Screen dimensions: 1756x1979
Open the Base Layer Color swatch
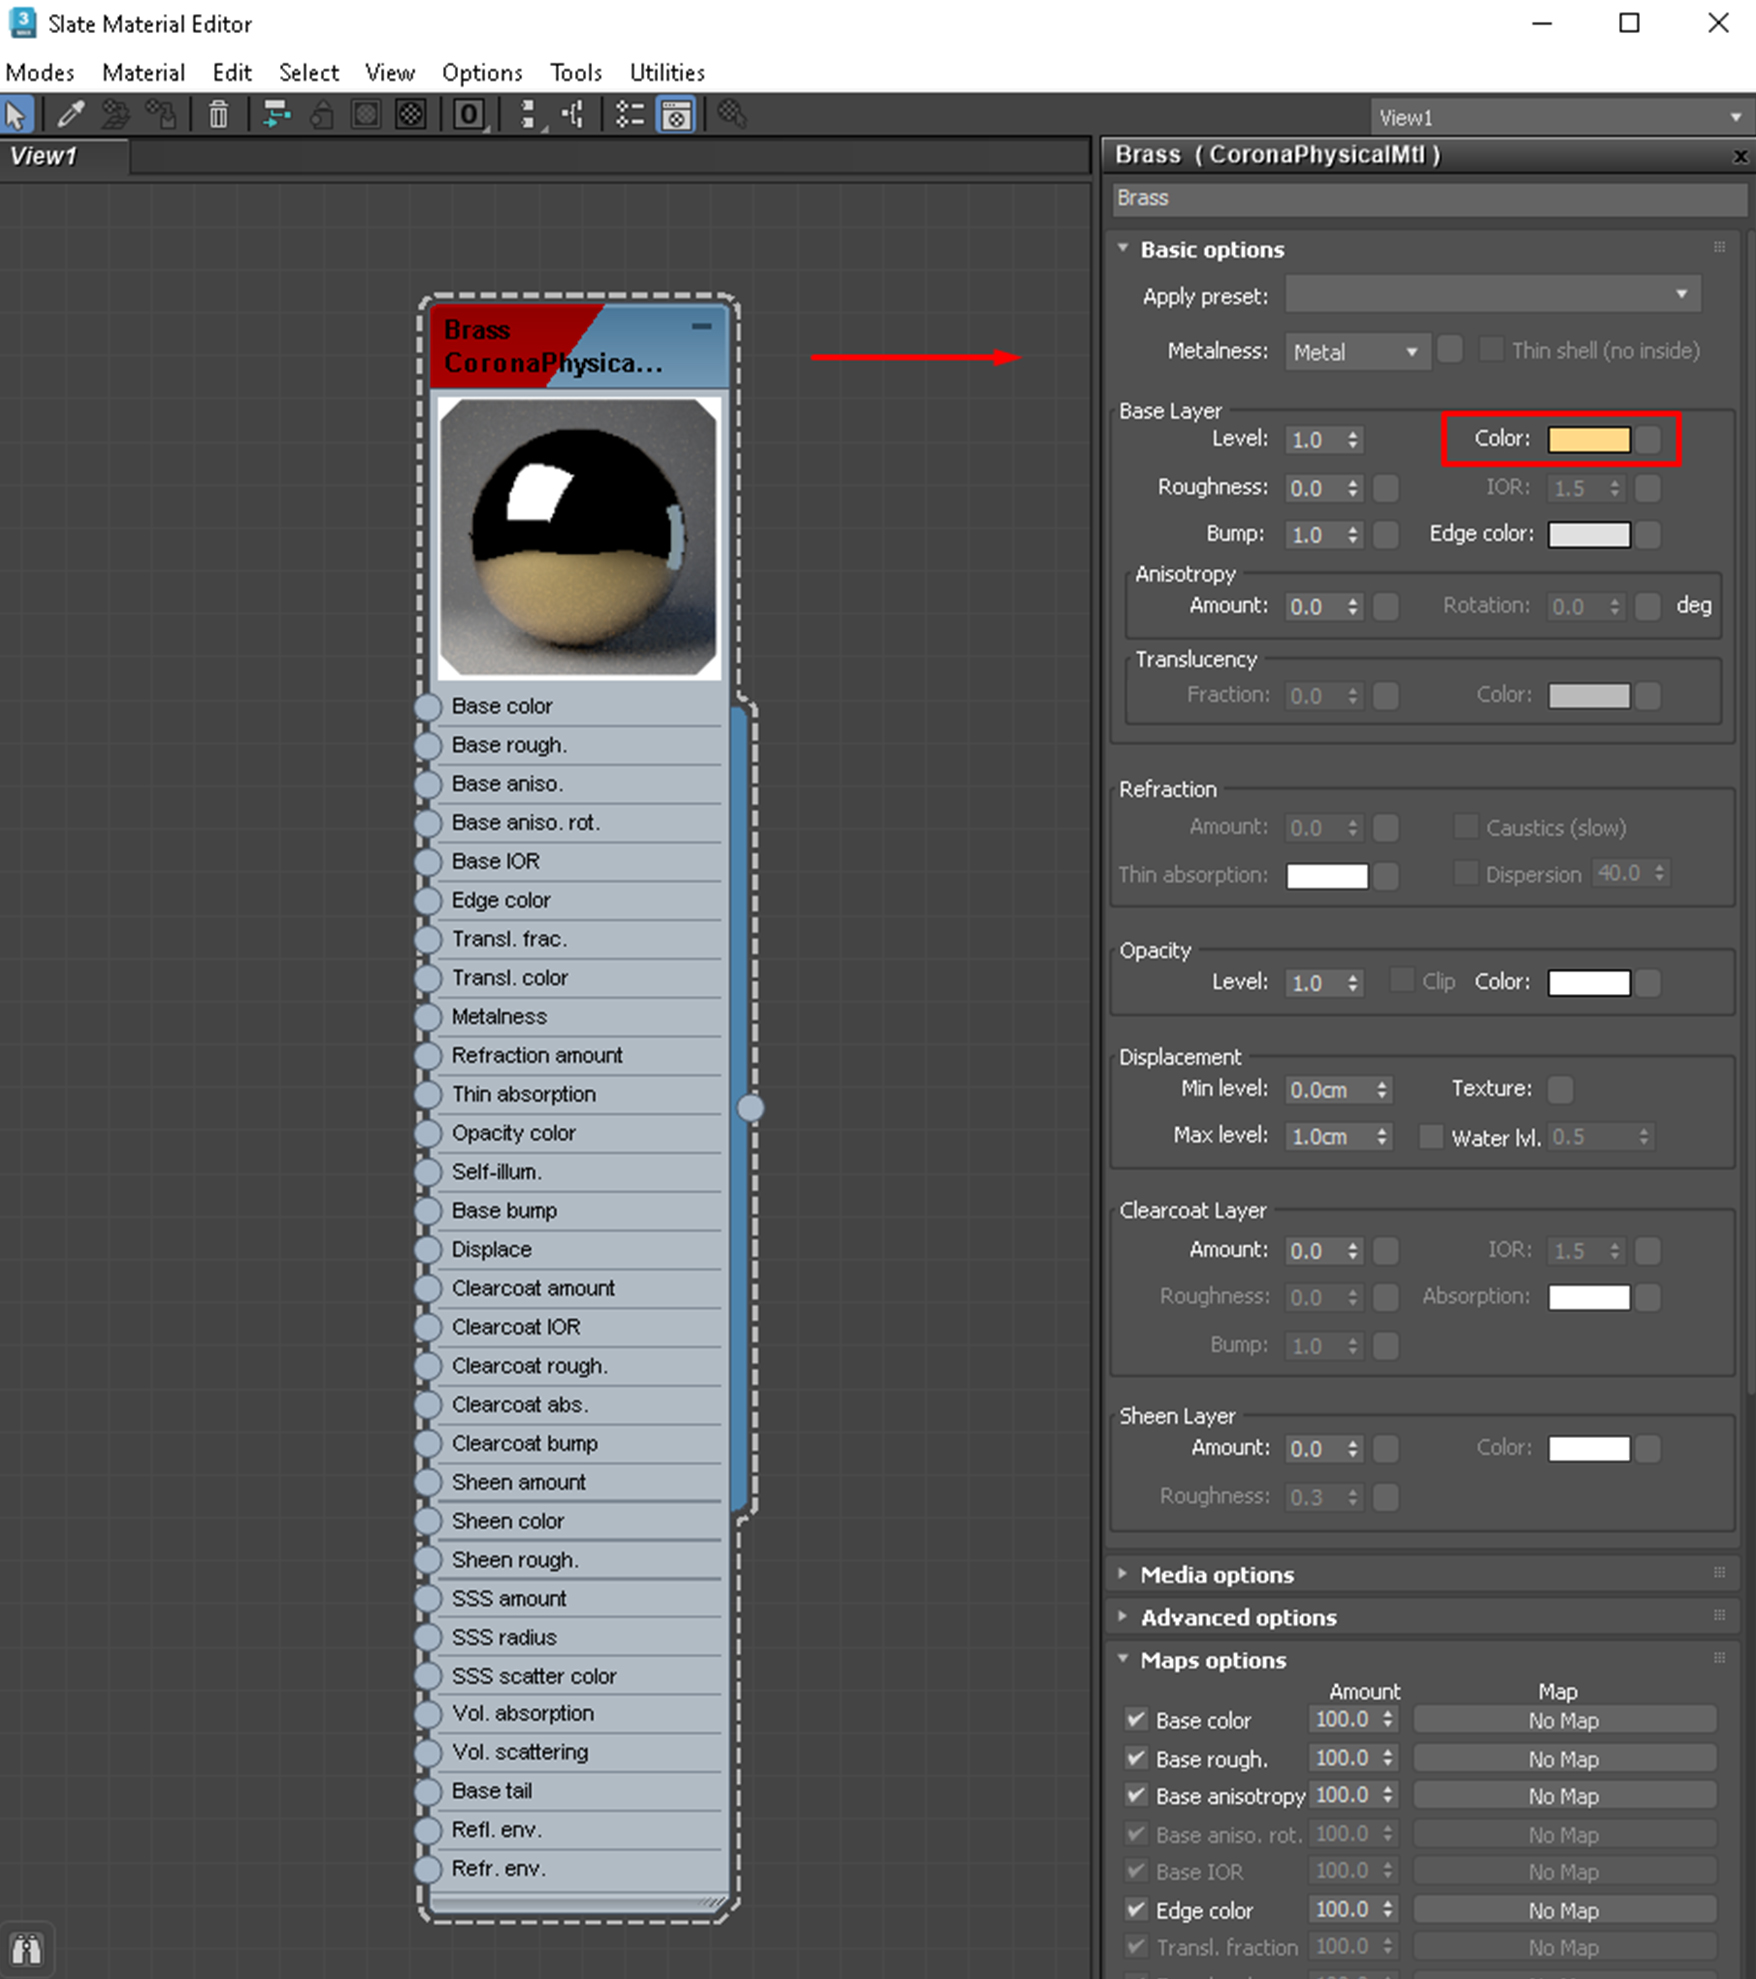click(x=1588, y=439)
